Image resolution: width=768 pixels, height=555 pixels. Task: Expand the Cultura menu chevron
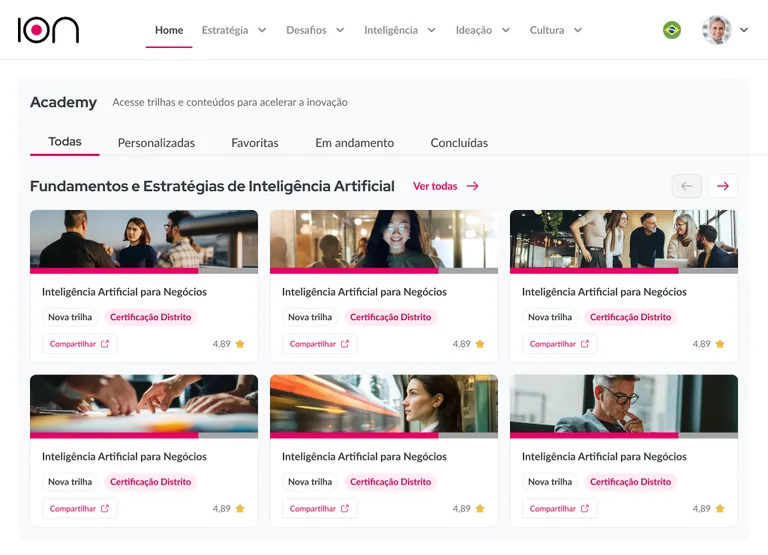pos(578,30)
